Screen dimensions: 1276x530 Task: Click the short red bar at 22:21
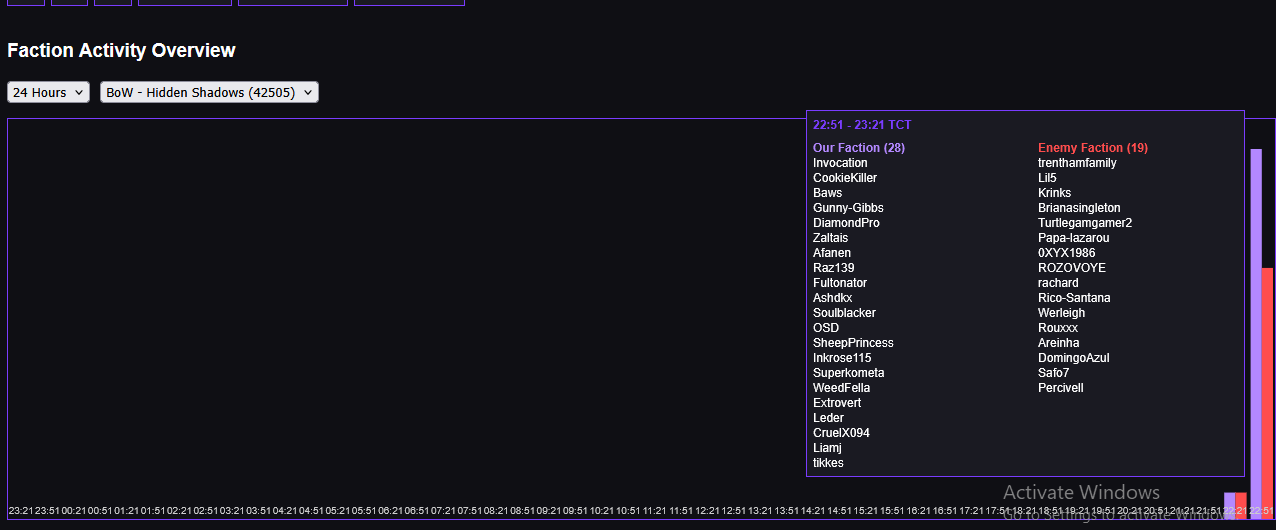(x=1241, y=505)
